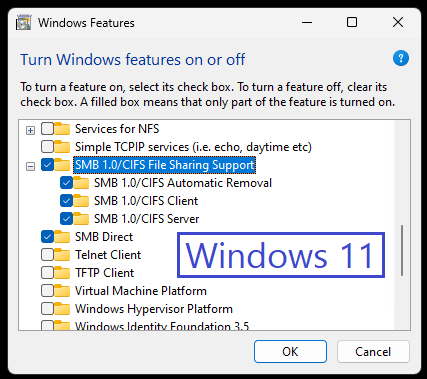Screen dimensions: 427x379
Task: Click the Simple TCPIP services folder icon
Action: [62, 147]
